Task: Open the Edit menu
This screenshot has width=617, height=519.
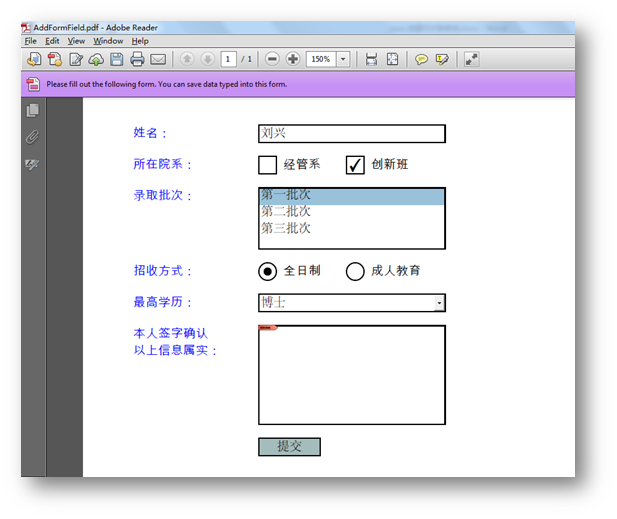Action: click(52, 41)
